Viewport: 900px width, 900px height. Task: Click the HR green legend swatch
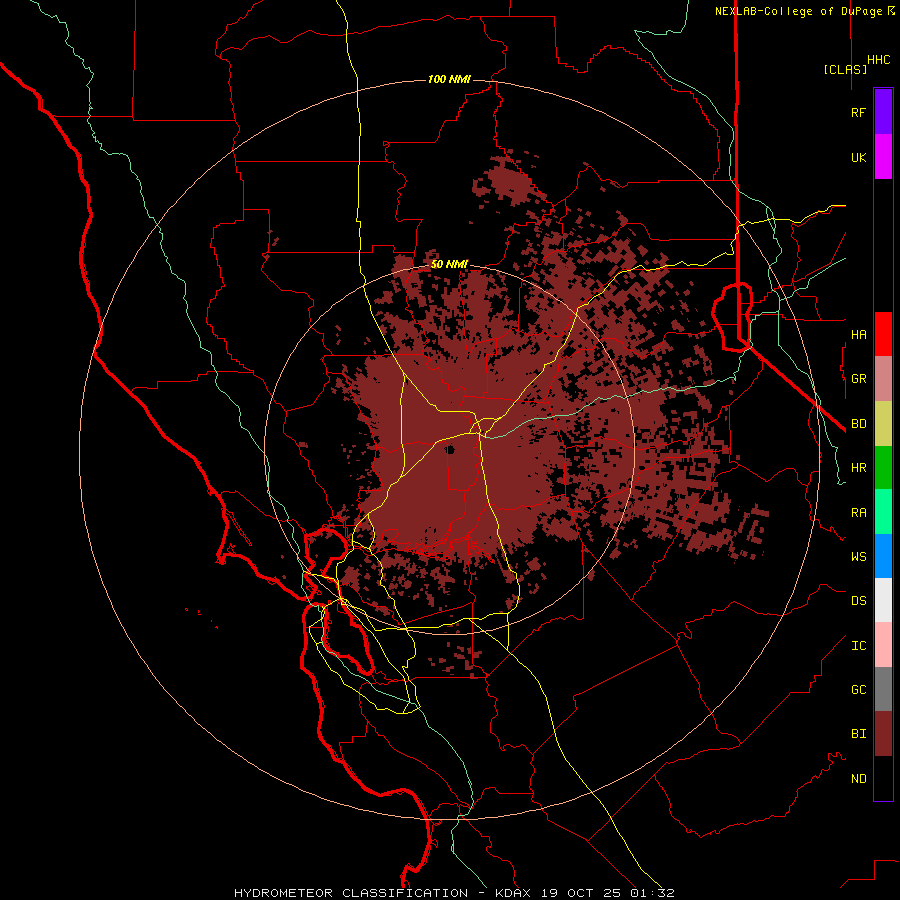point(883,468)
